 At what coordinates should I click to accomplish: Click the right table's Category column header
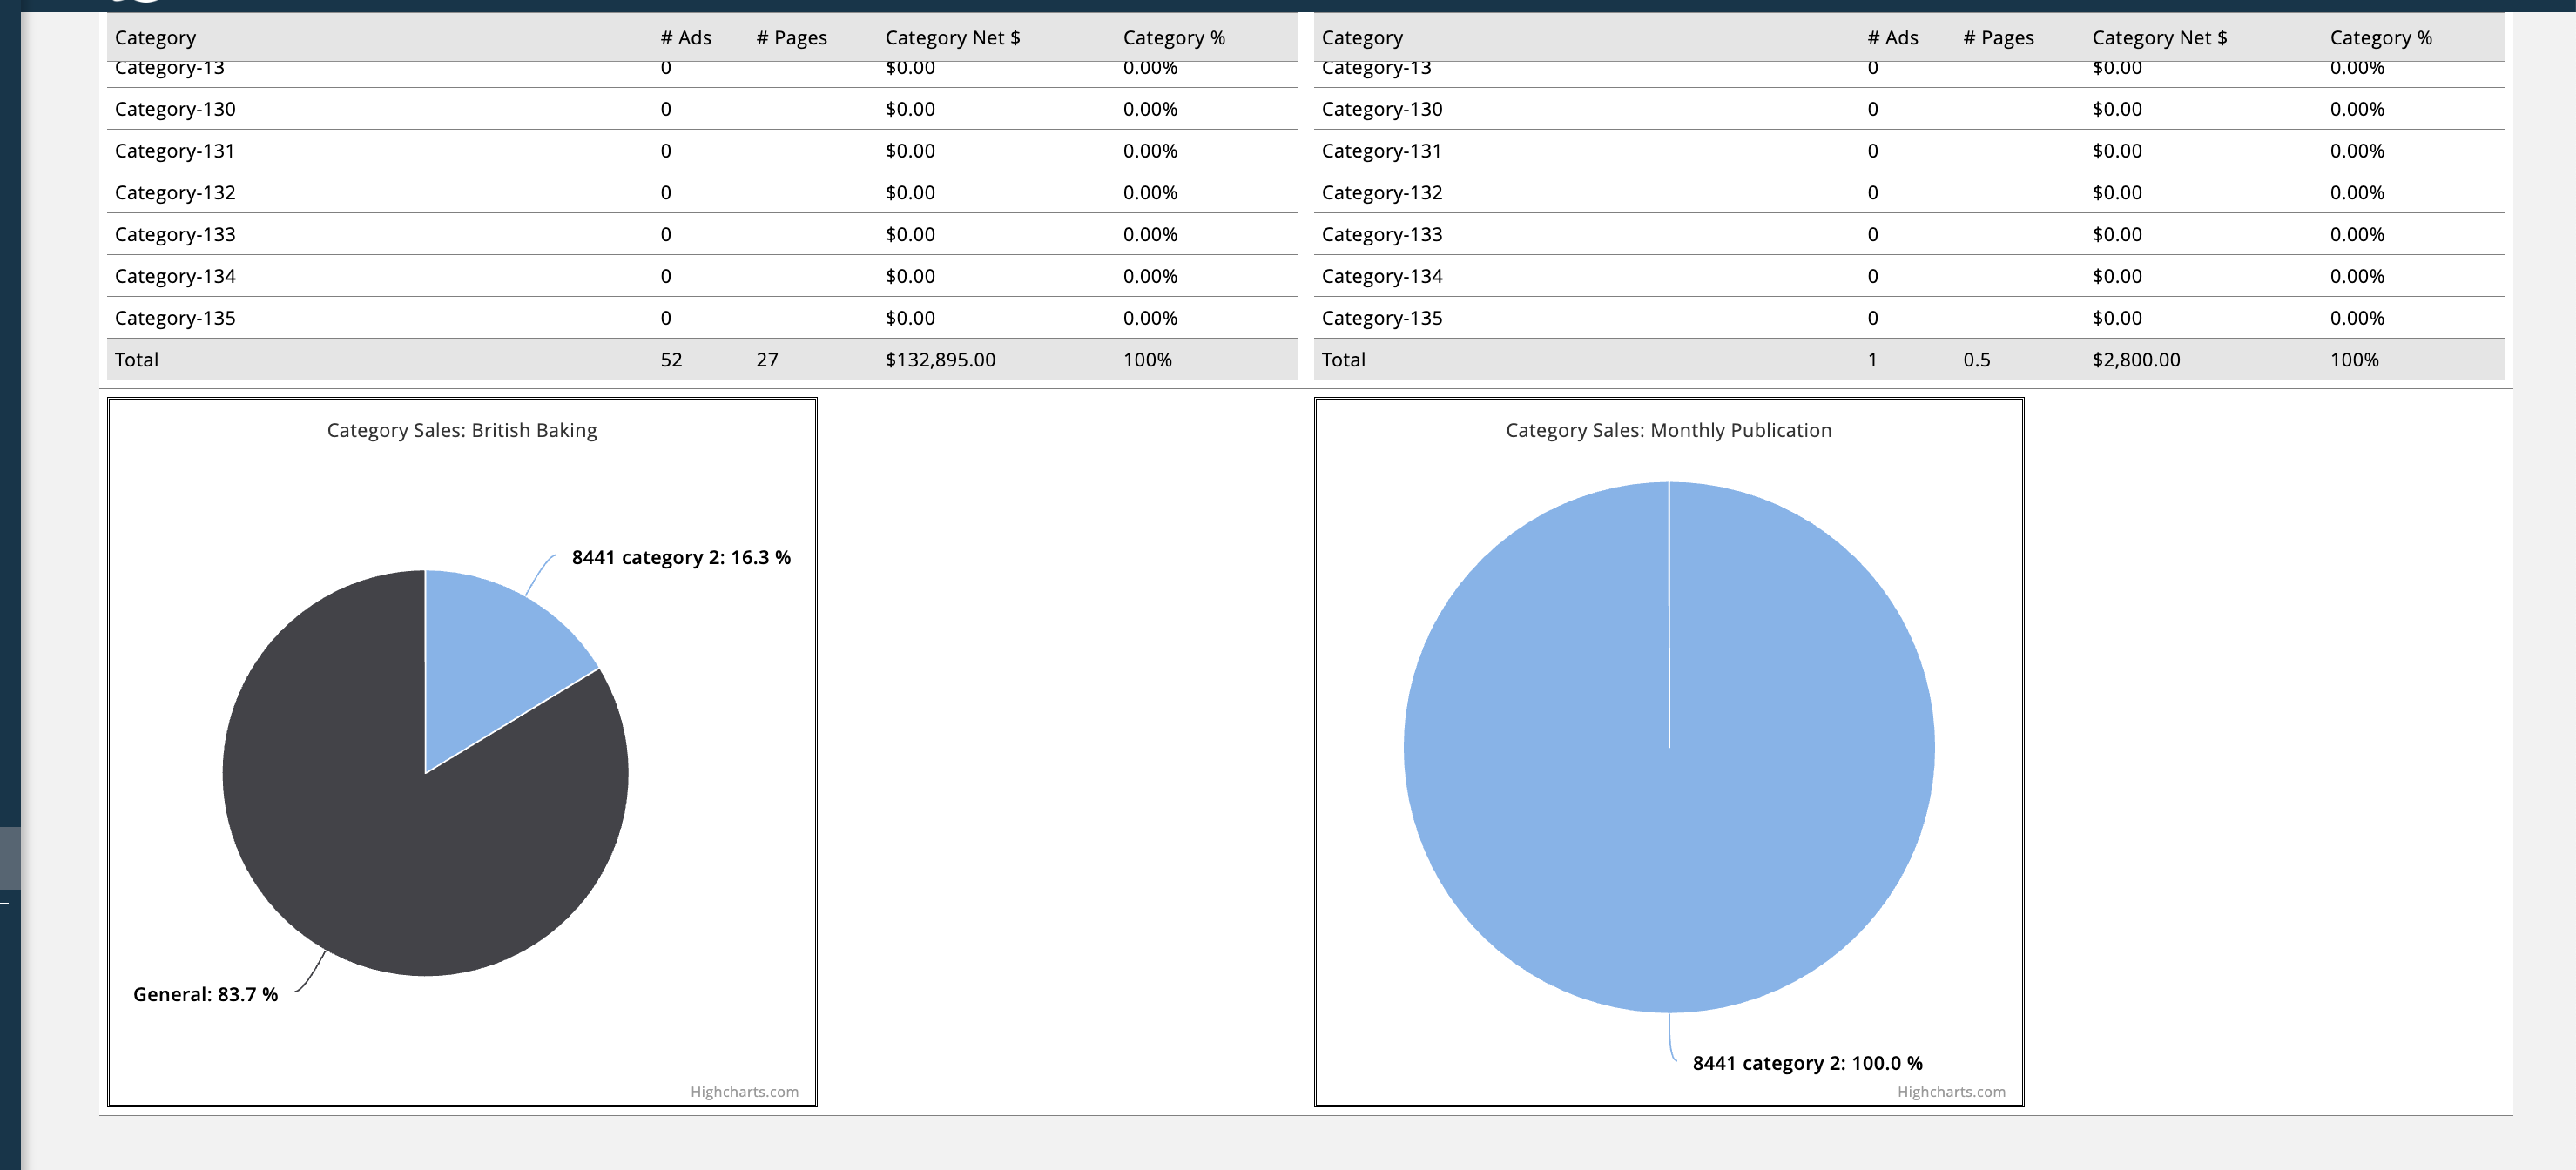[1362, 38]
